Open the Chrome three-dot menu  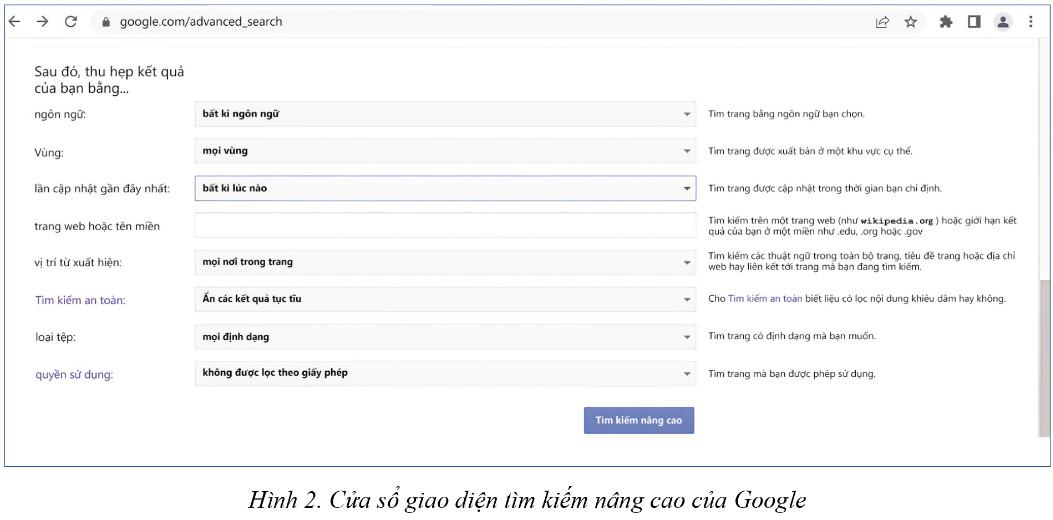[1031, 22]
